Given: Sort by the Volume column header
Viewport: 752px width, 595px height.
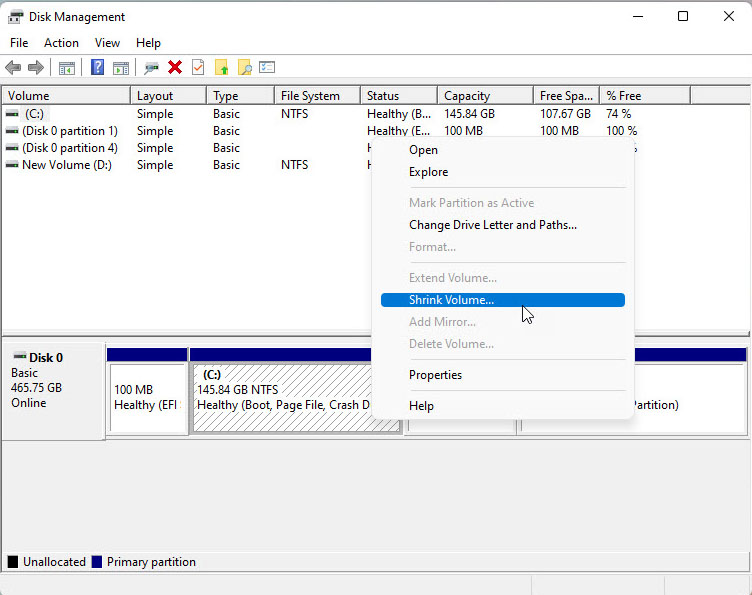Looking at the screenshot, I should pyautogui.click(x=66, y=96).
